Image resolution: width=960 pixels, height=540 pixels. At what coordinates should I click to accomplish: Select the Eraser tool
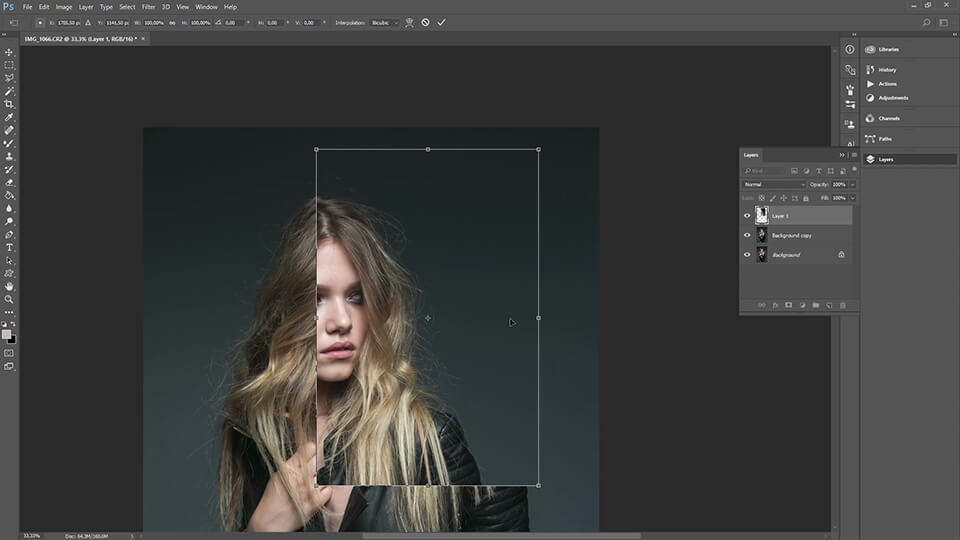(x=9, y=182)
